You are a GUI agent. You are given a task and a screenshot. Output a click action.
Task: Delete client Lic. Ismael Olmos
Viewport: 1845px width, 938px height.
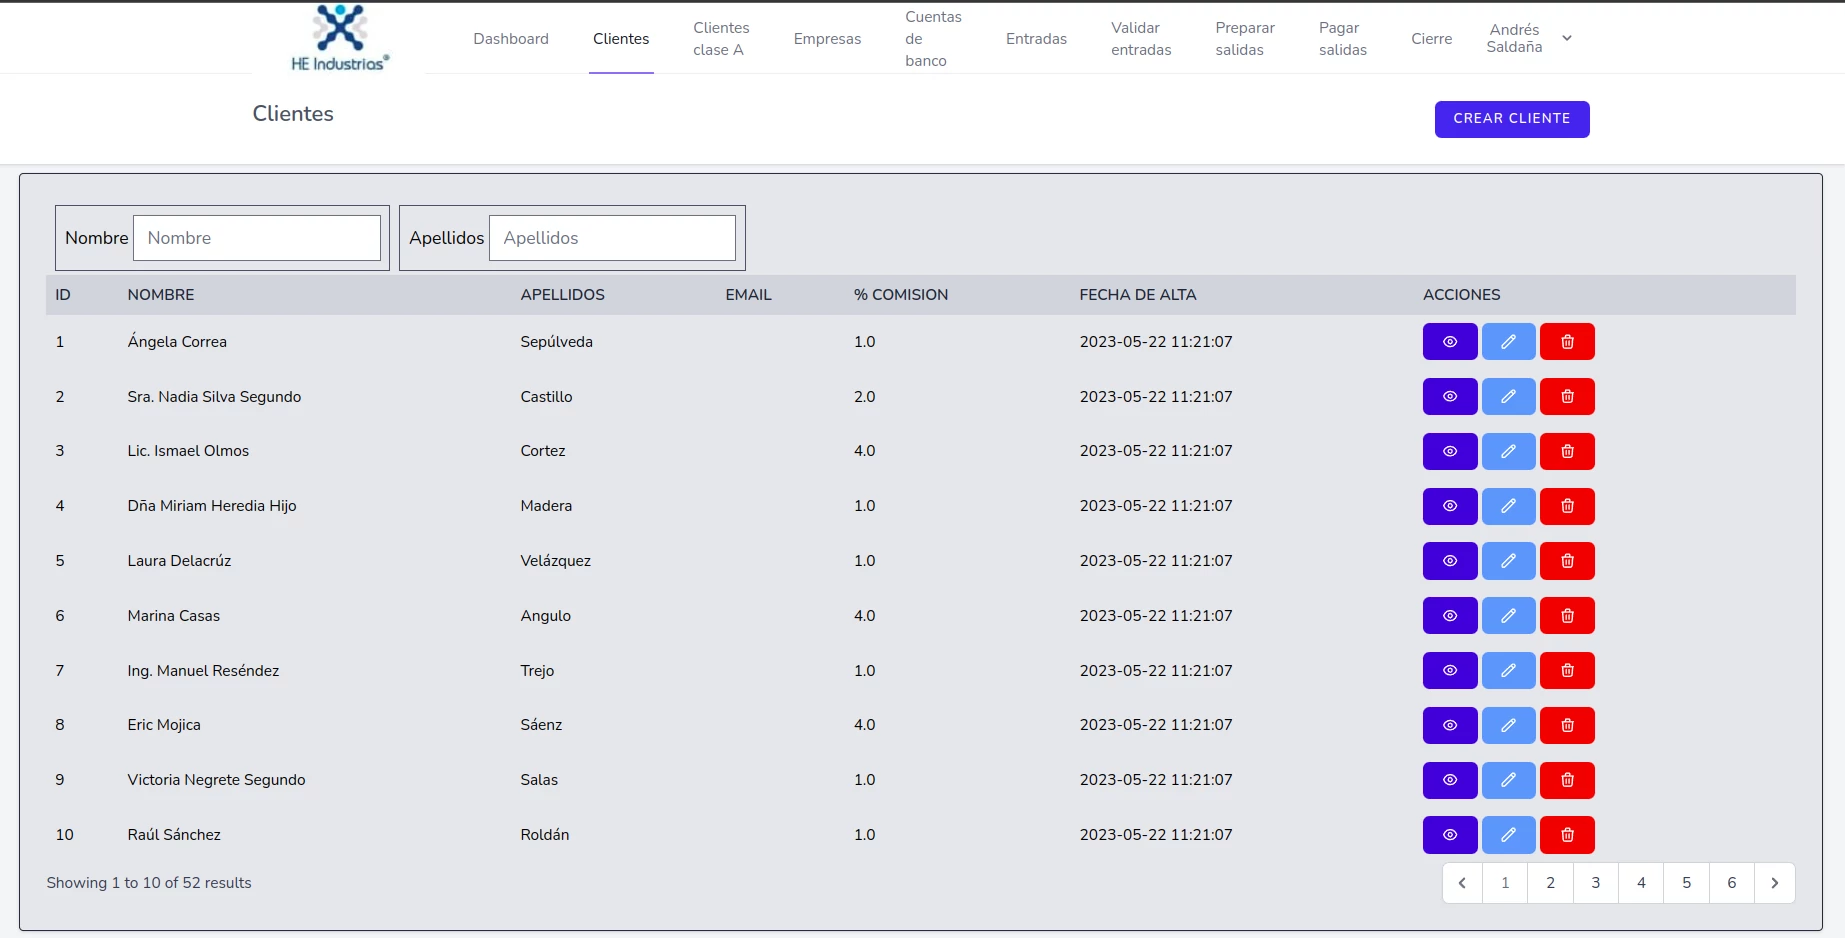[1567, 452]
